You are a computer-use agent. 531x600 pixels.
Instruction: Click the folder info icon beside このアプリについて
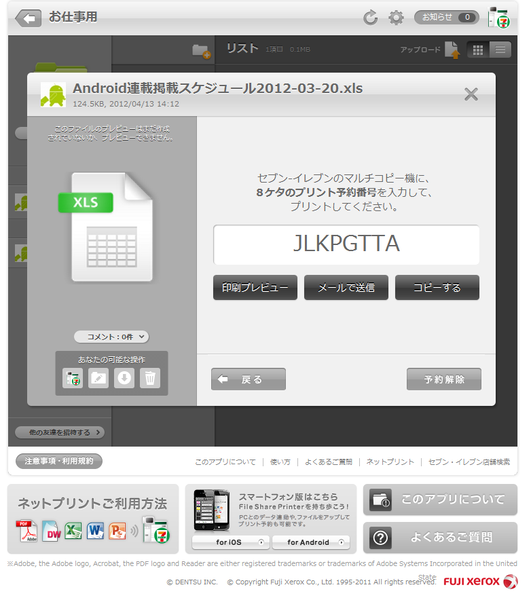pyautogui.click(x=380, y=500)
